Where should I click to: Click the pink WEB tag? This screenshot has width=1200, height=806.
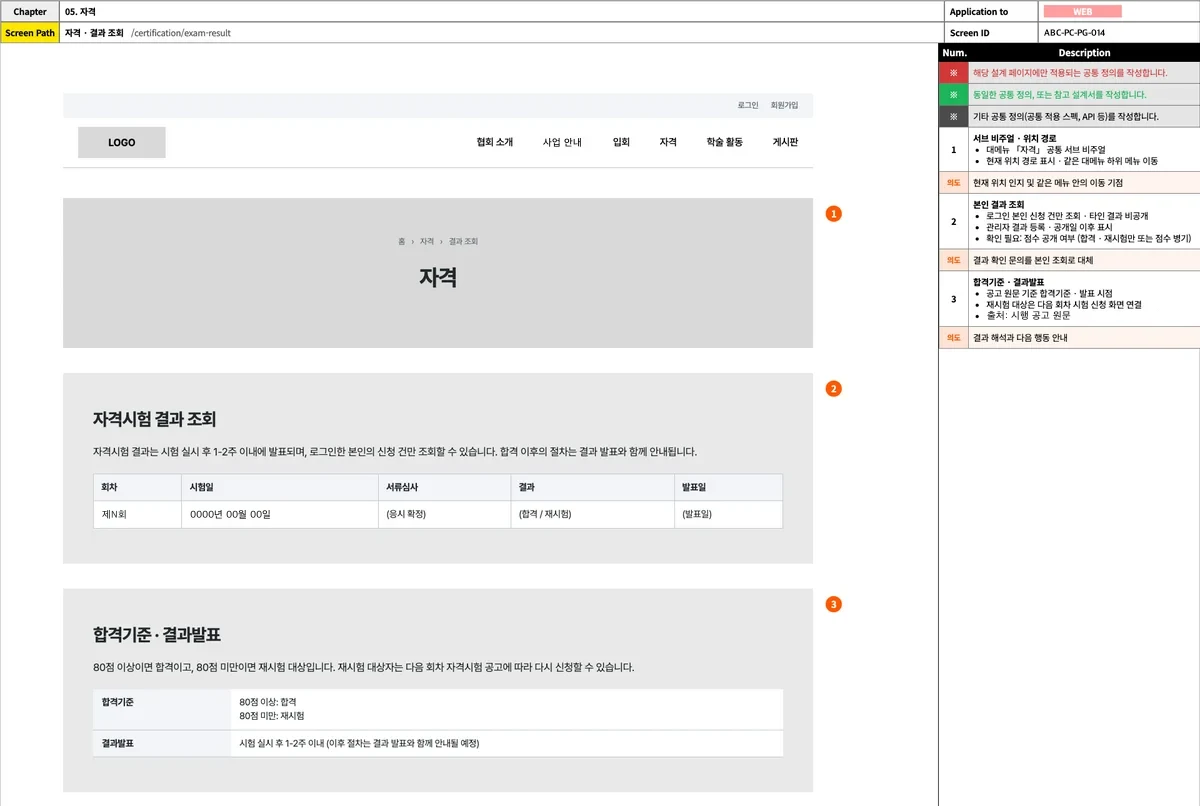tap(1082, 12)
